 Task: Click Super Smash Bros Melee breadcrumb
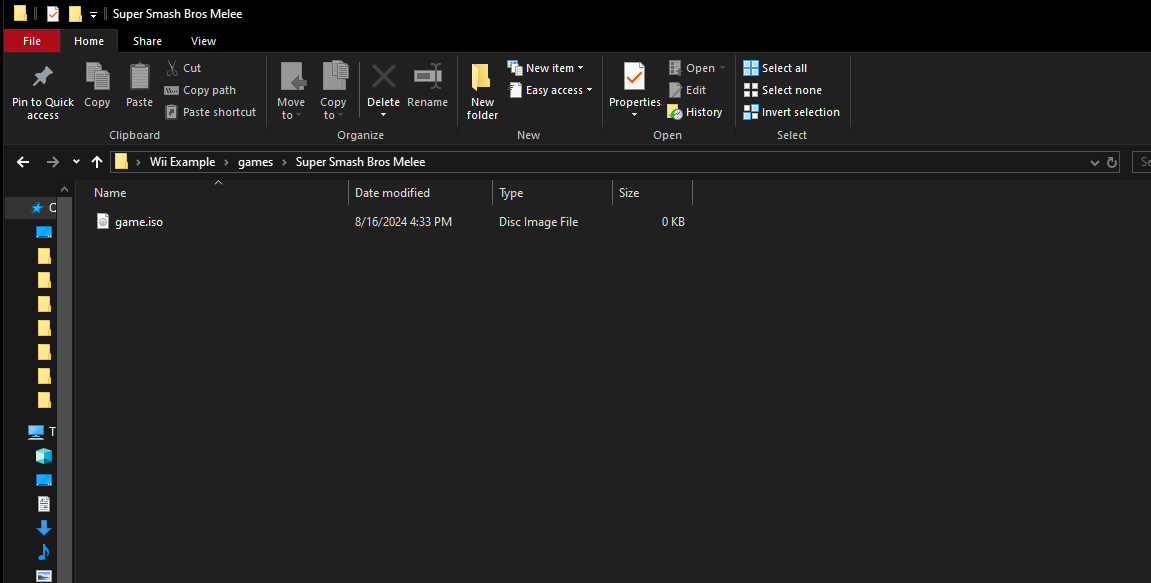point(360,162)
